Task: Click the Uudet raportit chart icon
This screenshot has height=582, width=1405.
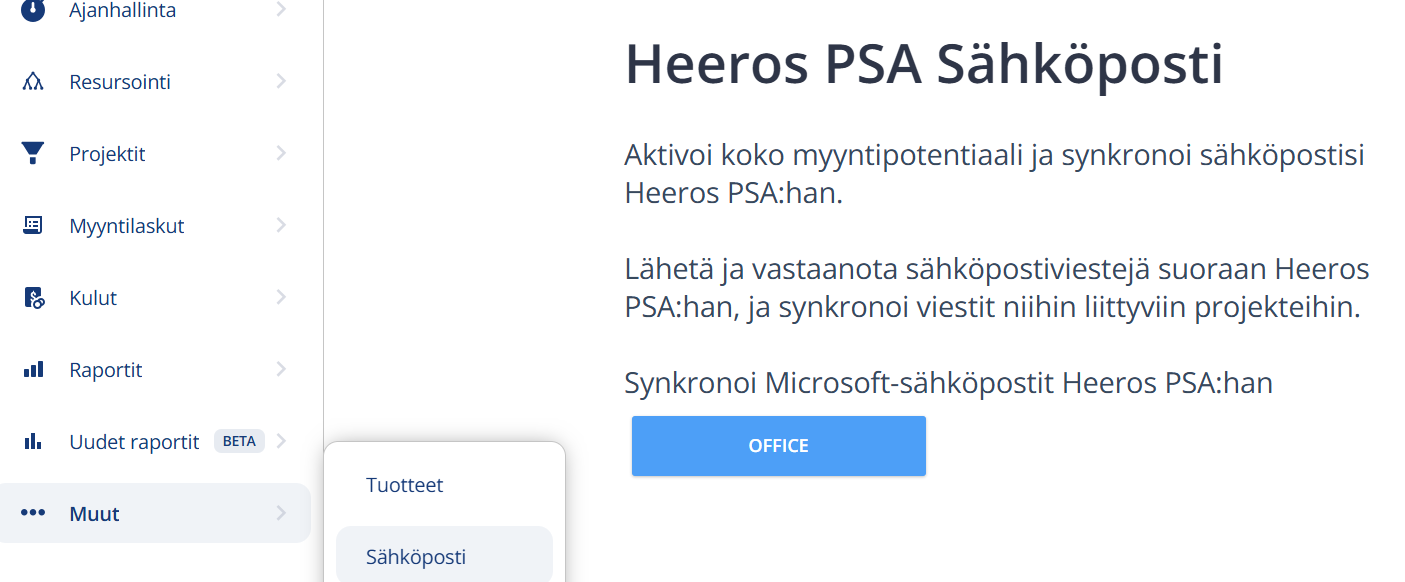Action: click(x=33, y=441)
